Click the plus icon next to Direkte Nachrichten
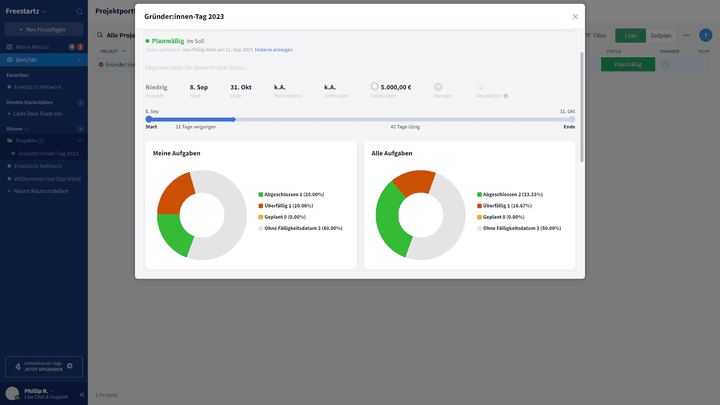Screen dimensions: 720x405 (80, 102)
